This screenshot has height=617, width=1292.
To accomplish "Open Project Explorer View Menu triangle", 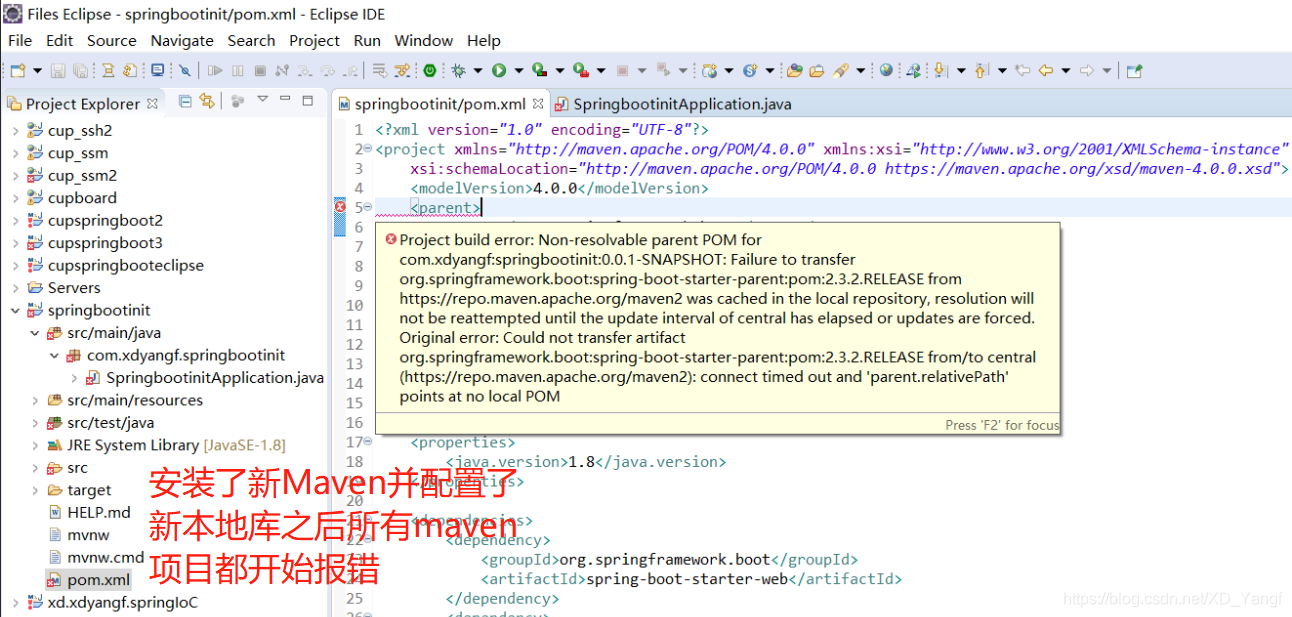I will 262,99.
